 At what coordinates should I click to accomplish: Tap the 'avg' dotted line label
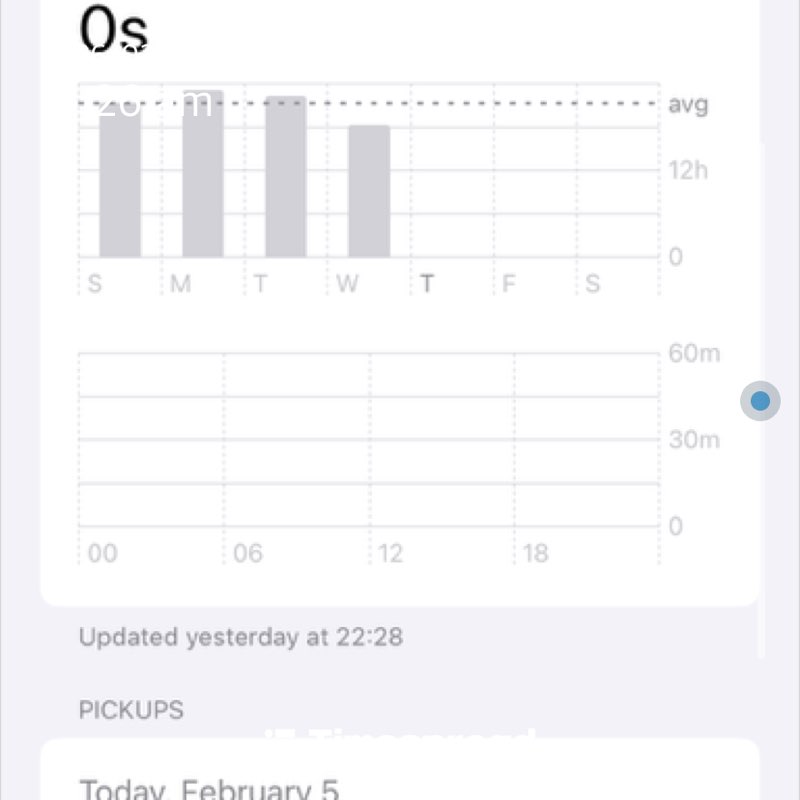coord(688,104)
